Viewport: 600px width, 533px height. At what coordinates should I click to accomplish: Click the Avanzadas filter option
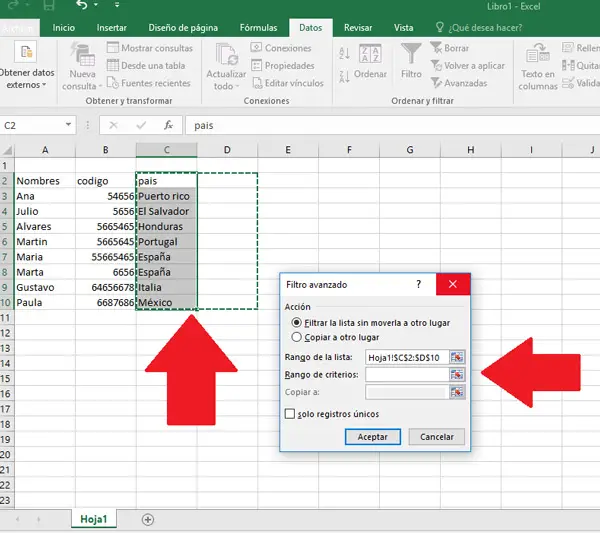pos(459,83)
